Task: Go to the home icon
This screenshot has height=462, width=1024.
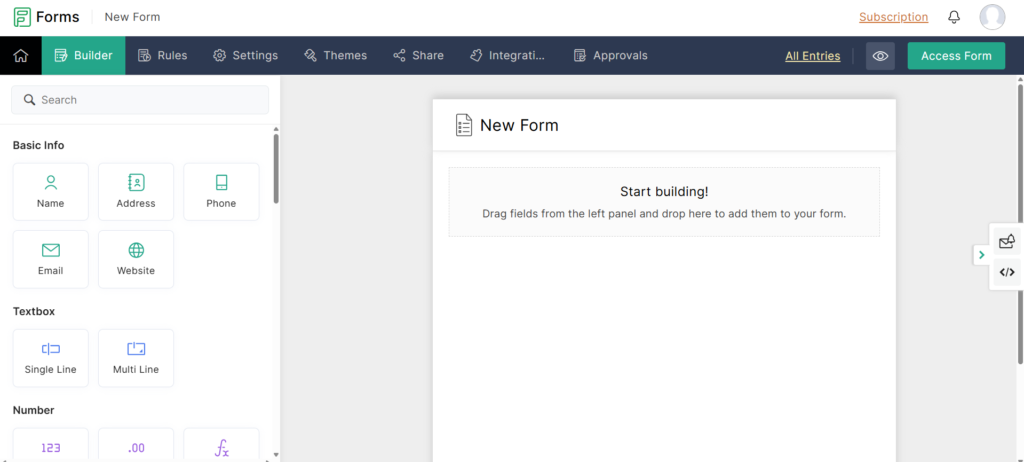Action: pyautogui.click(x=21, y=56)
